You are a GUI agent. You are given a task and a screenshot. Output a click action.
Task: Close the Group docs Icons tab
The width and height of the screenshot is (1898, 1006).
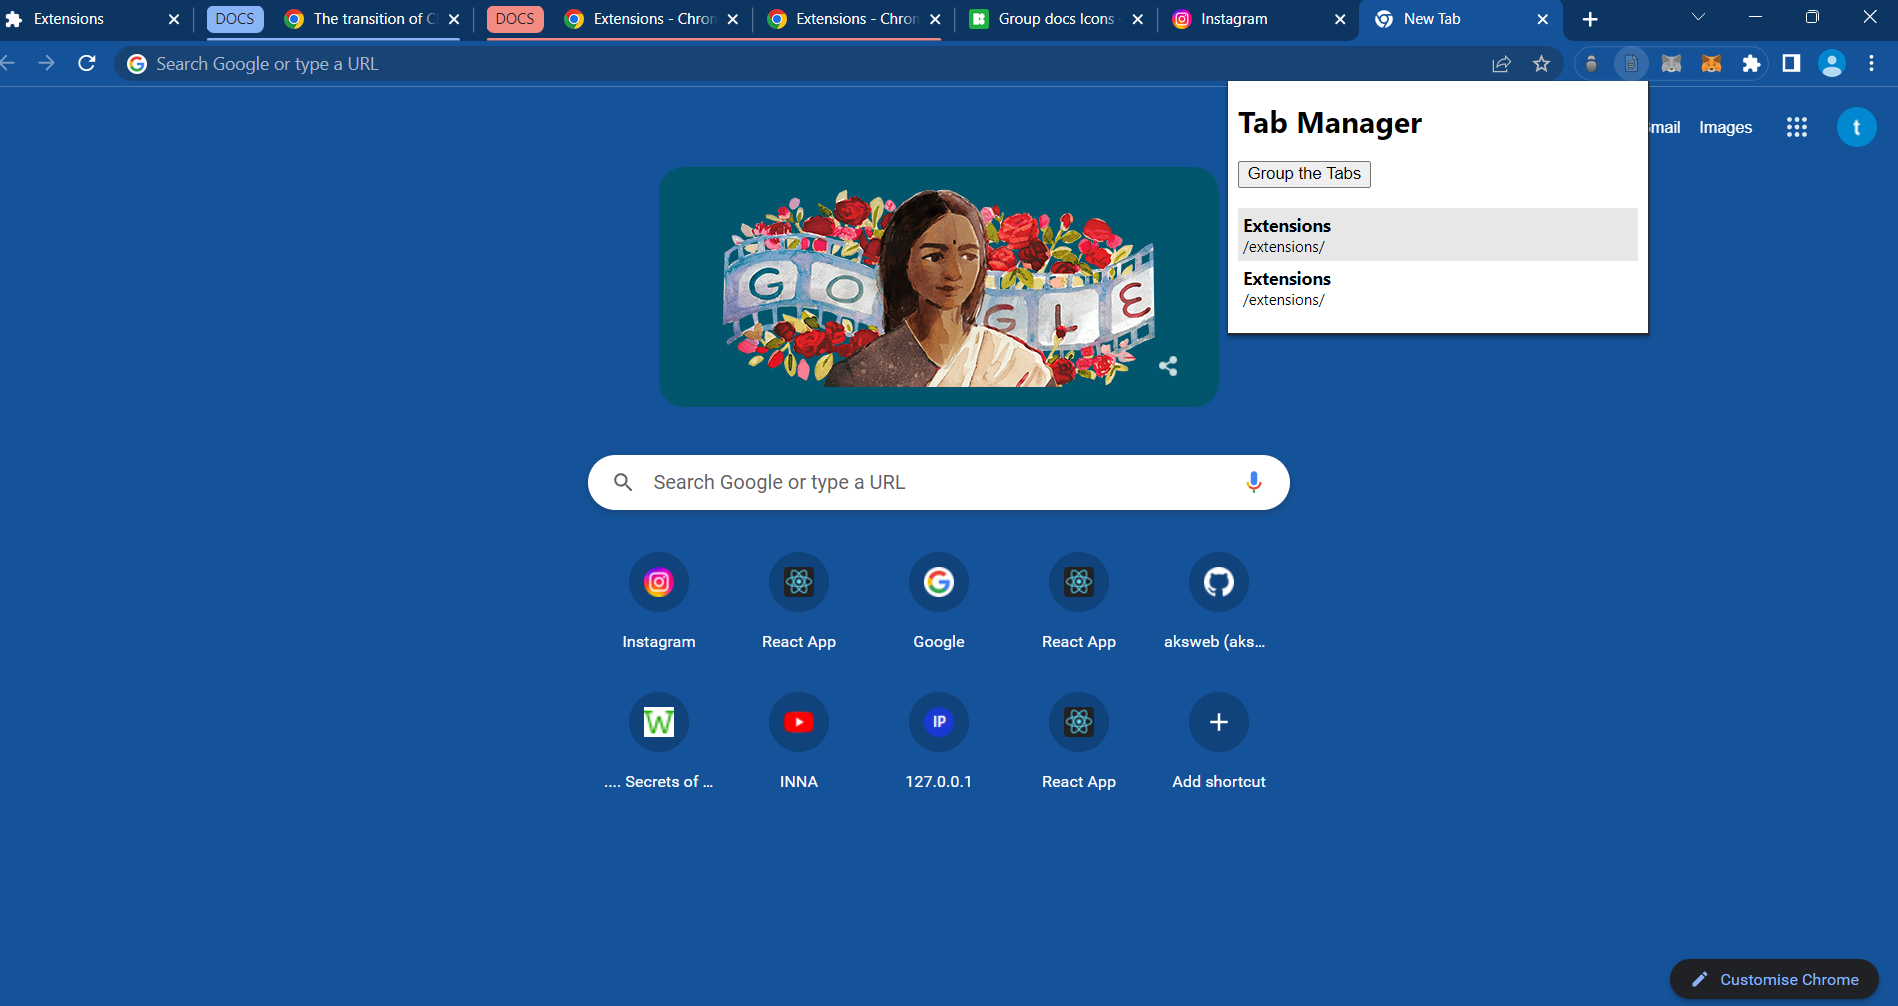coord(1137,19)
